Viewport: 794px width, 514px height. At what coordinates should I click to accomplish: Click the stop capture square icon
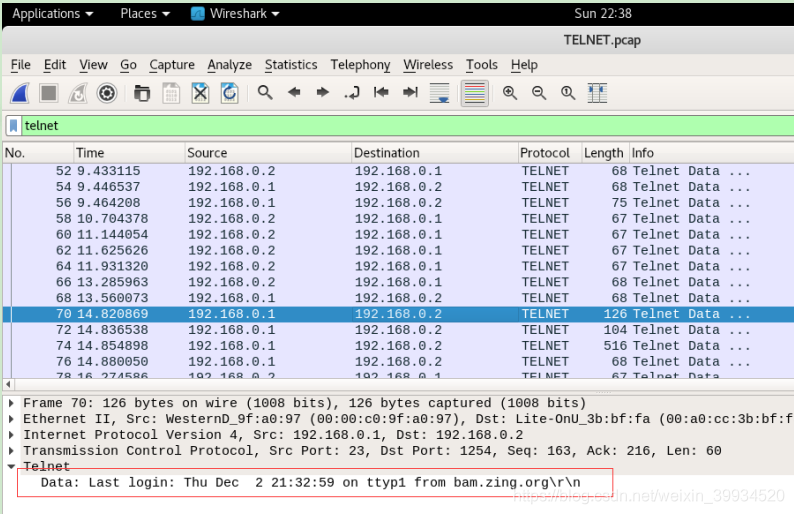click(x=49, y=93)
